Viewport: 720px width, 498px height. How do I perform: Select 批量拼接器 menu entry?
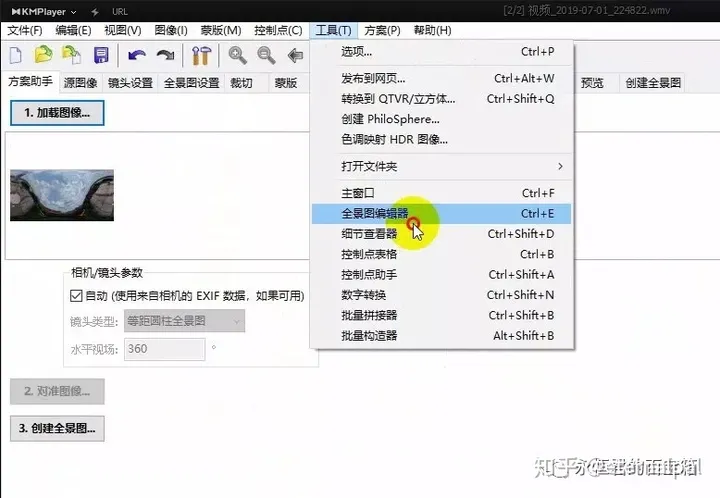point(442,315)
